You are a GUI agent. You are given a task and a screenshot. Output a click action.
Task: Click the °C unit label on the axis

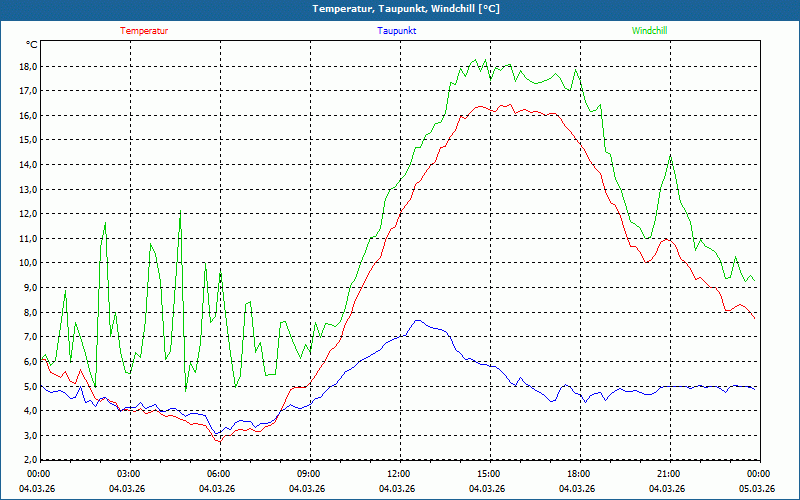pos(32,44)
